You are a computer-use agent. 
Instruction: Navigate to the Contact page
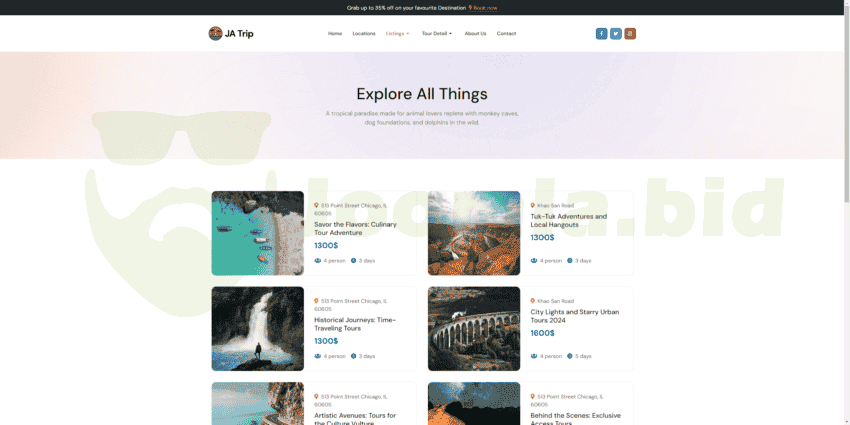(506, 34)
